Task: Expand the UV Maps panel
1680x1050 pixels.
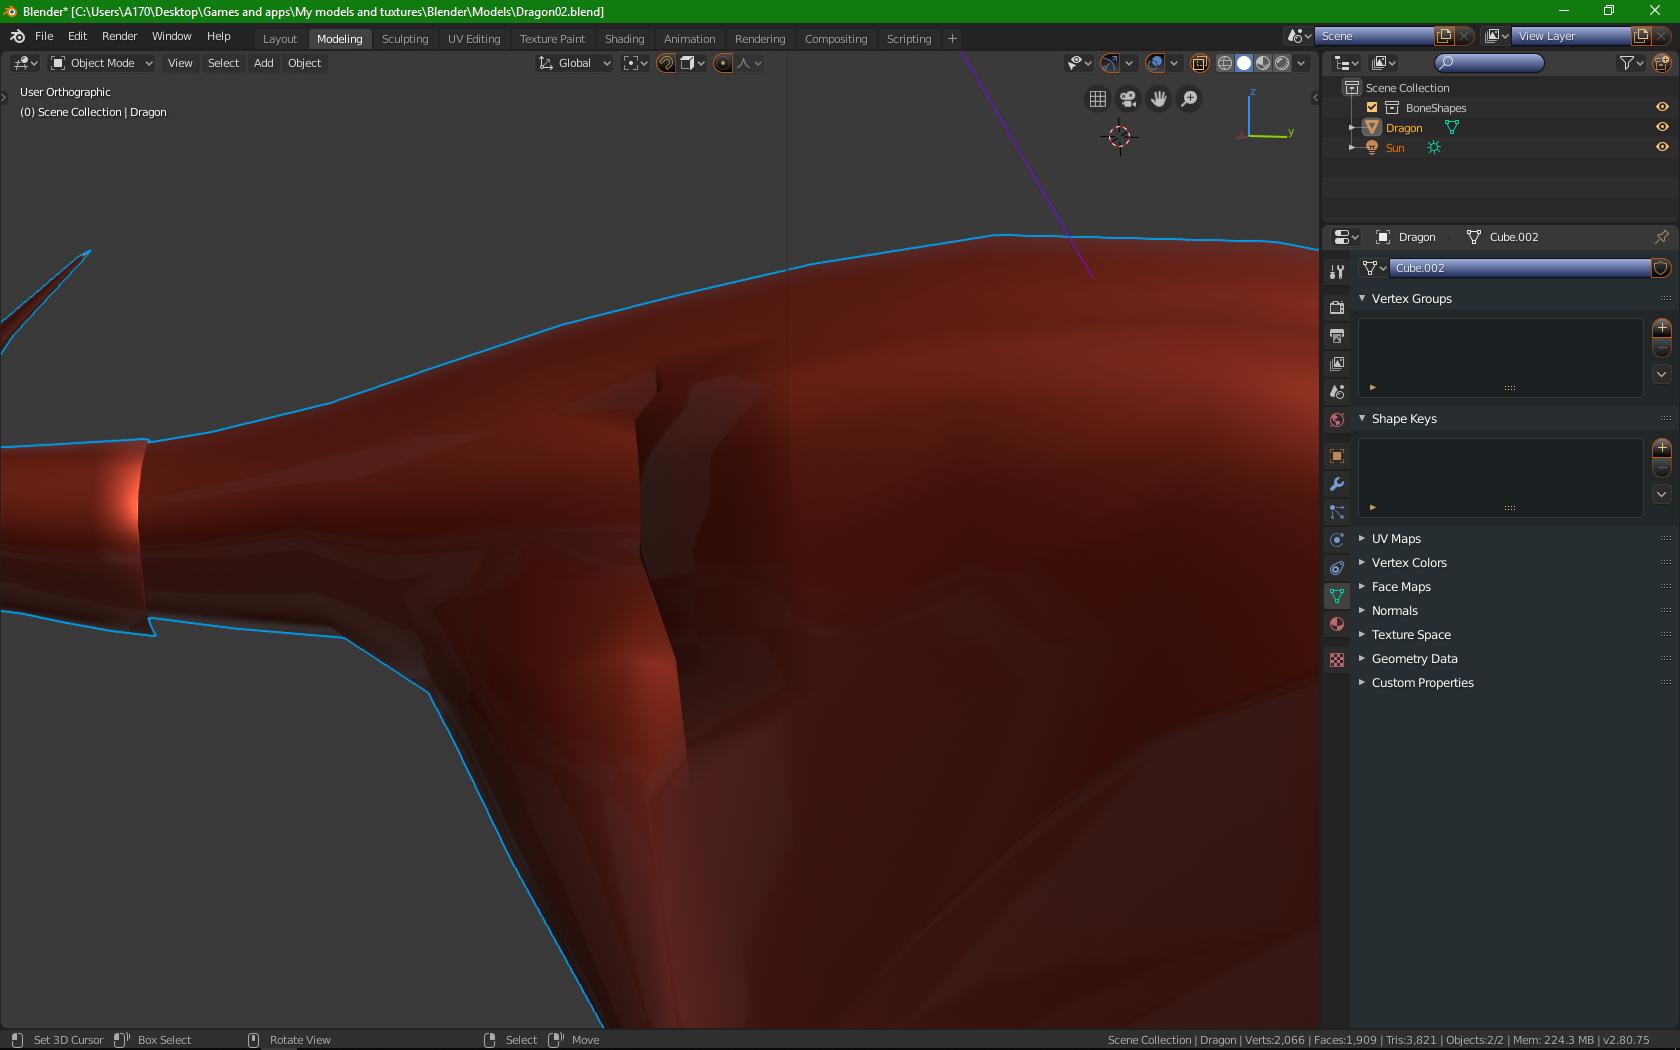Action: click(x=1362, y=538)
